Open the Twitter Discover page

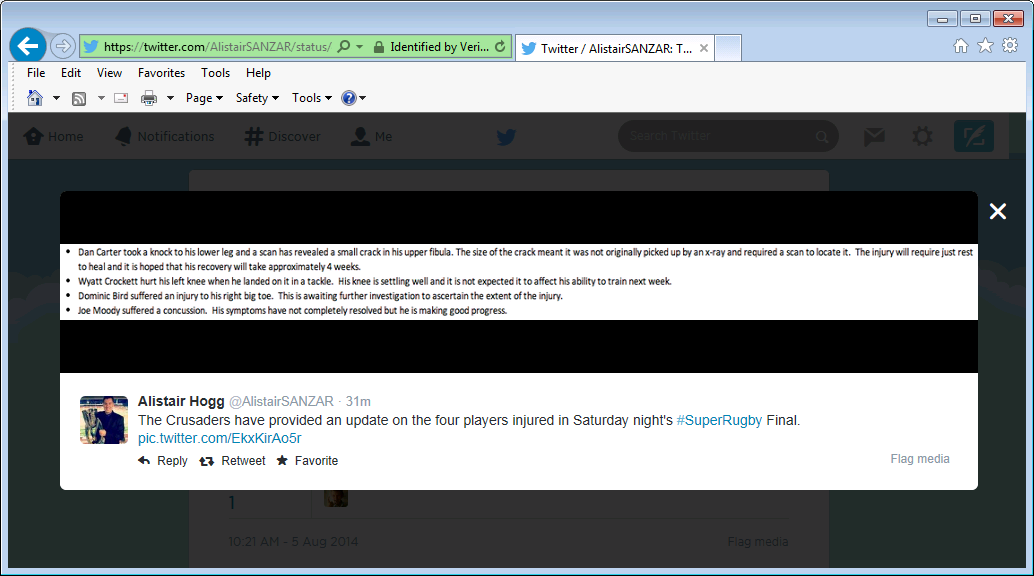282,137
